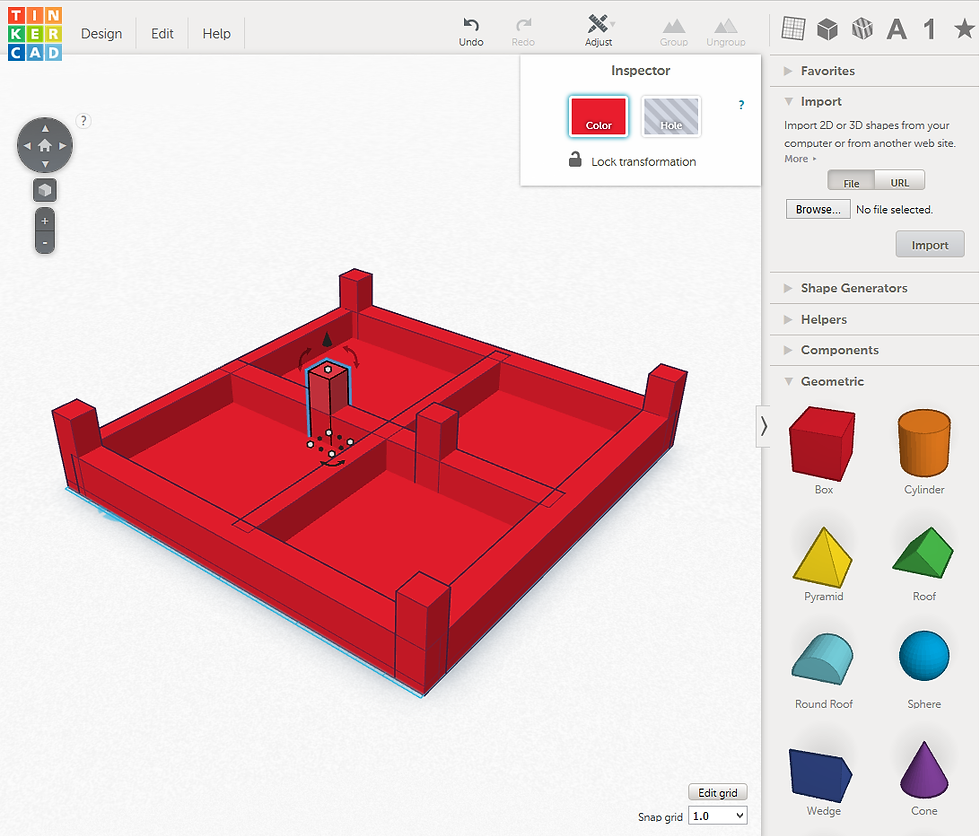Open the Snap grid dropdown
Screen dimensions: 980x836
coord(718,815)
